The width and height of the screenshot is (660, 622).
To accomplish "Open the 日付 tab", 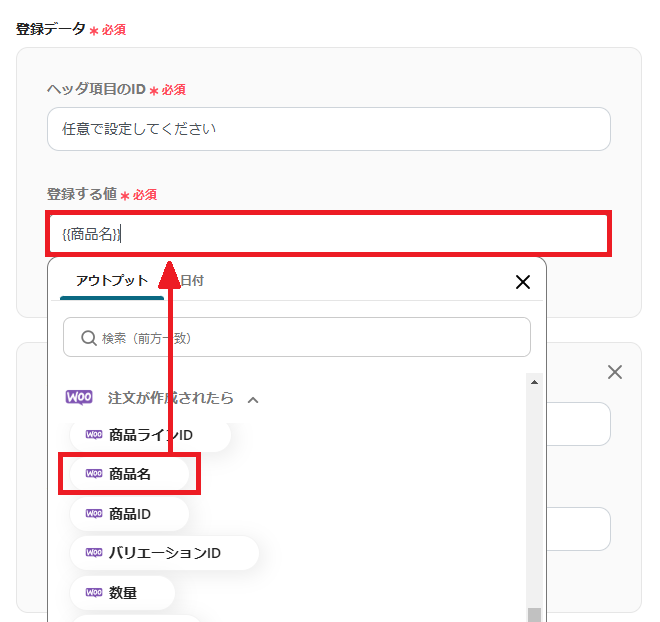I will tap(191, 281).
